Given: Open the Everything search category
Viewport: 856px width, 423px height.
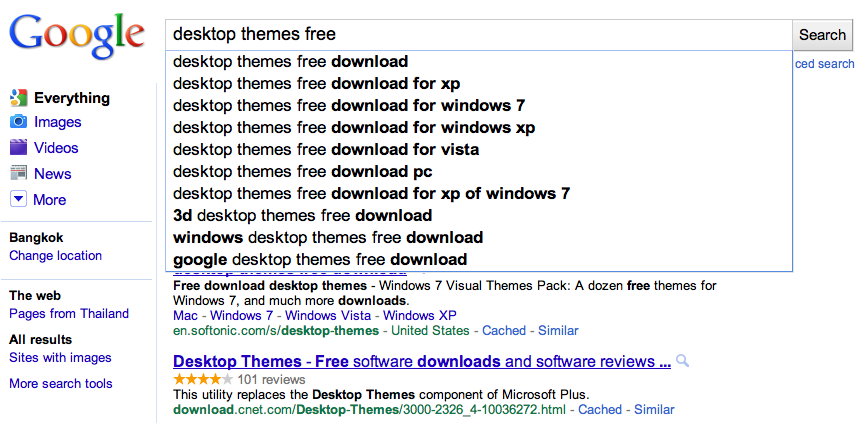Looking at the screenshot, I should coord(72,98).
